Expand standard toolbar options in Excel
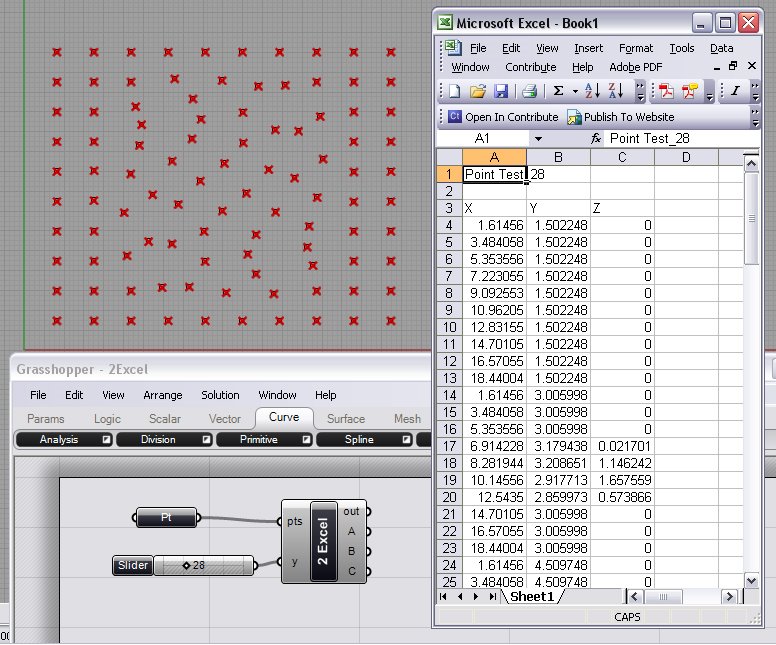776x645 pixels. click(640, 91)
